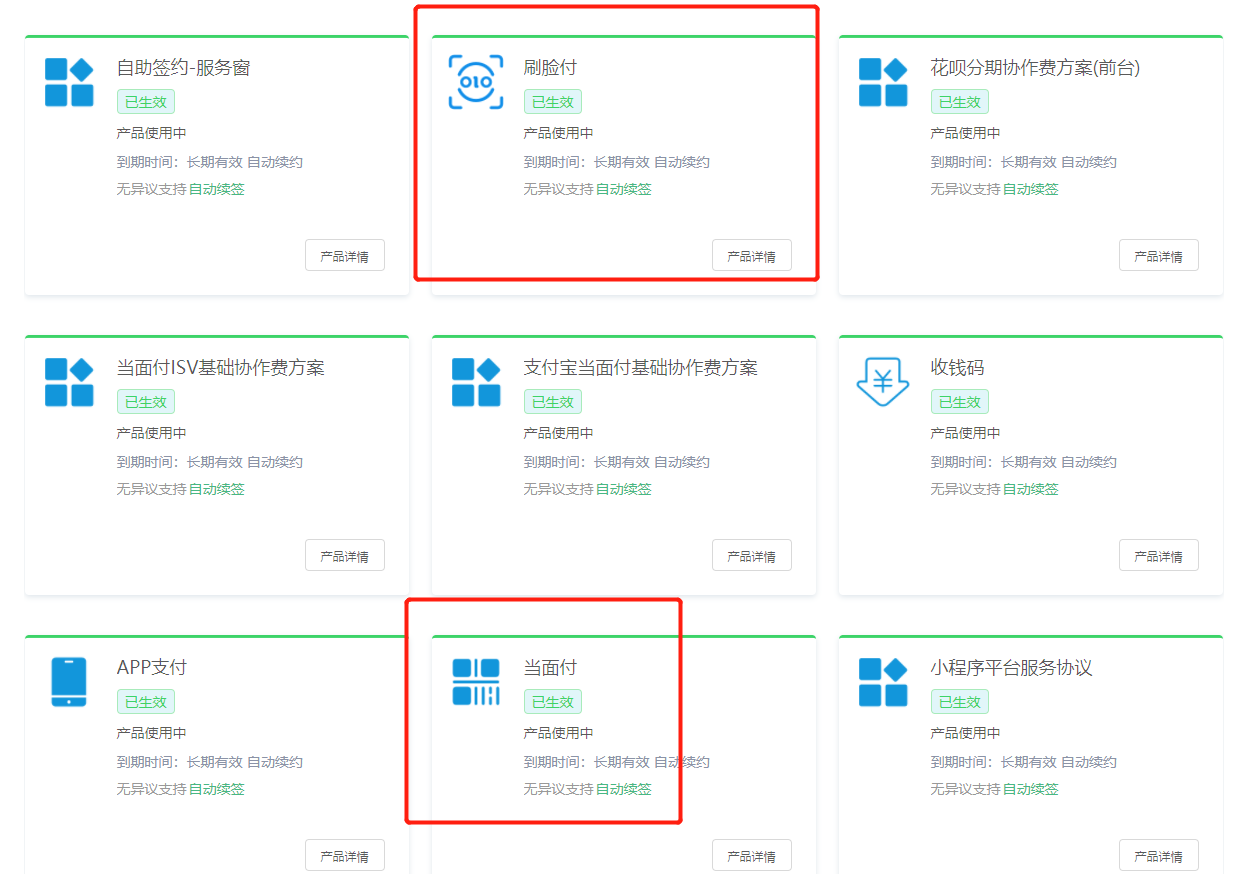
Task: Click the 当面付ISV基础协作费方案 product icon
Action: pos(69,382)
